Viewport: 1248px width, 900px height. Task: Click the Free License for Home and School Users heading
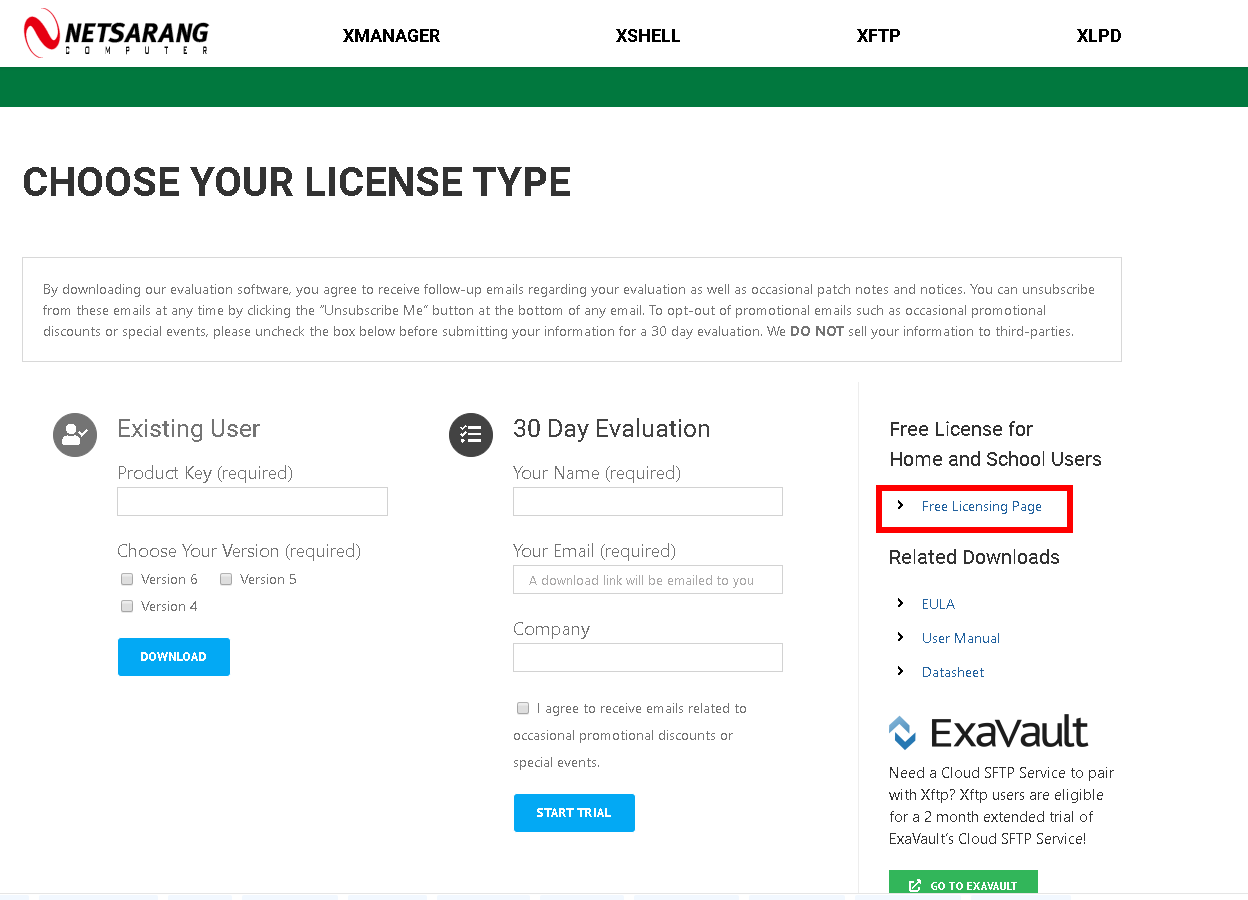pos(995,444)
